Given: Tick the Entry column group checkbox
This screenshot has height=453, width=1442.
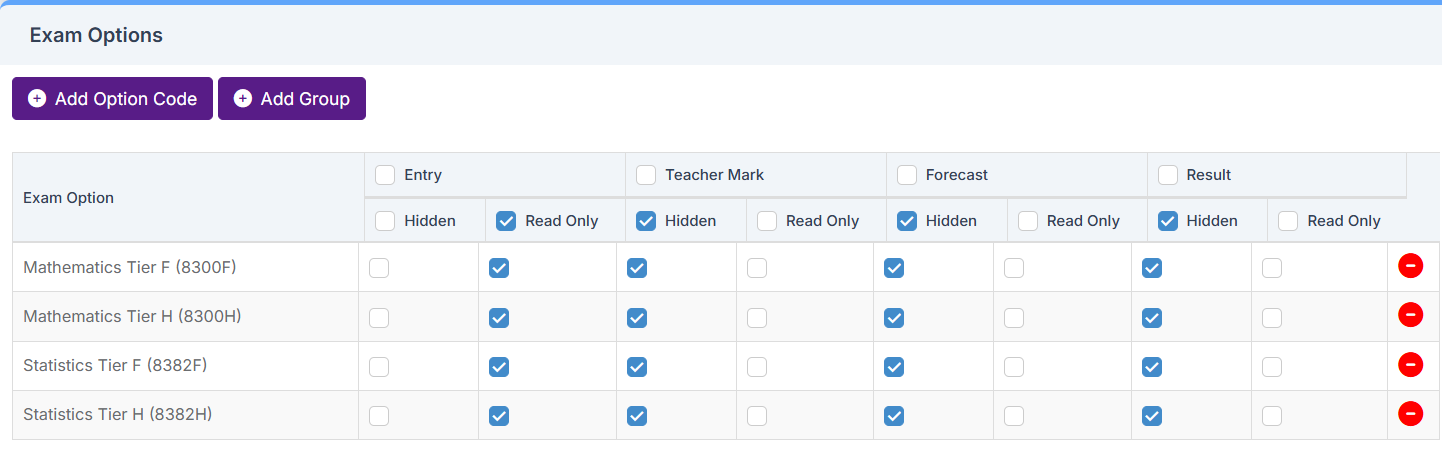Looking at the screenshot, I should (x=385, y=175).
